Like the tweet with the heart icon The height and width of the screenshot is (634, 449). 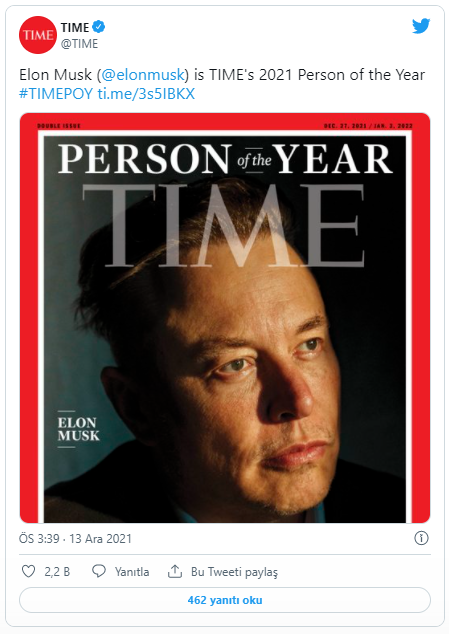pyautogui.click(x=28, y=571)
